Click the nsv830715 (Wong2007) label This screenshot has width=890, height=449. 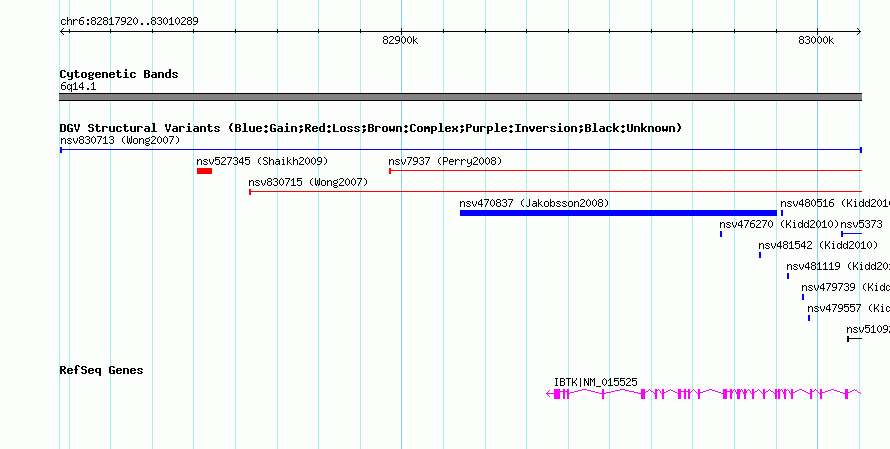(308, 182)
